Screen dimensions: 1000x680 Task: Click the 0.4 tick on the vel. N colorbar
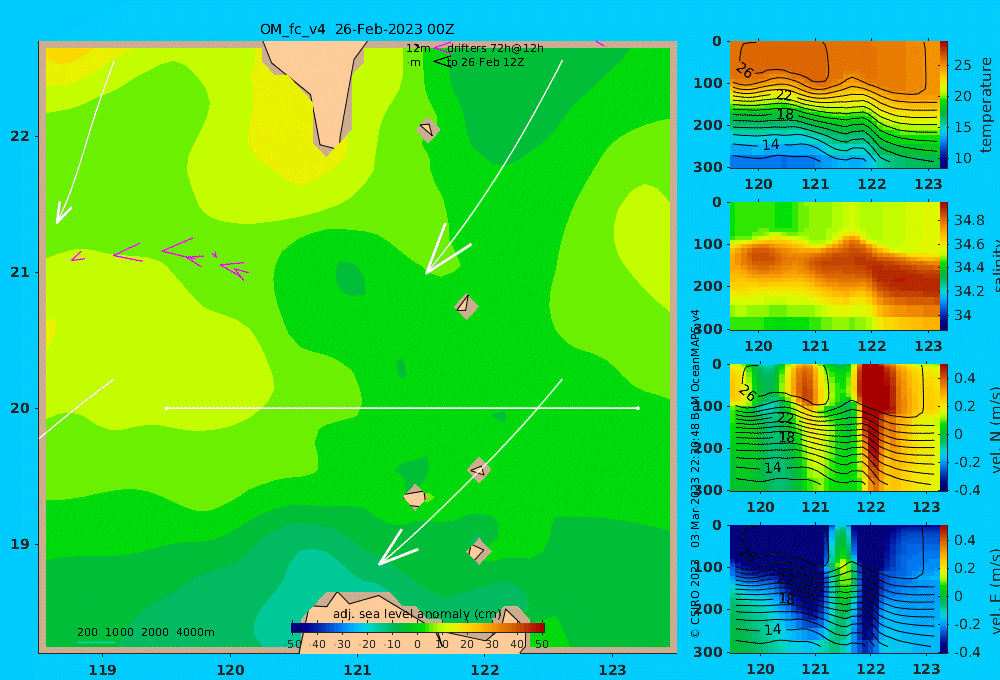pyautogui.click(x=965, y=378)
